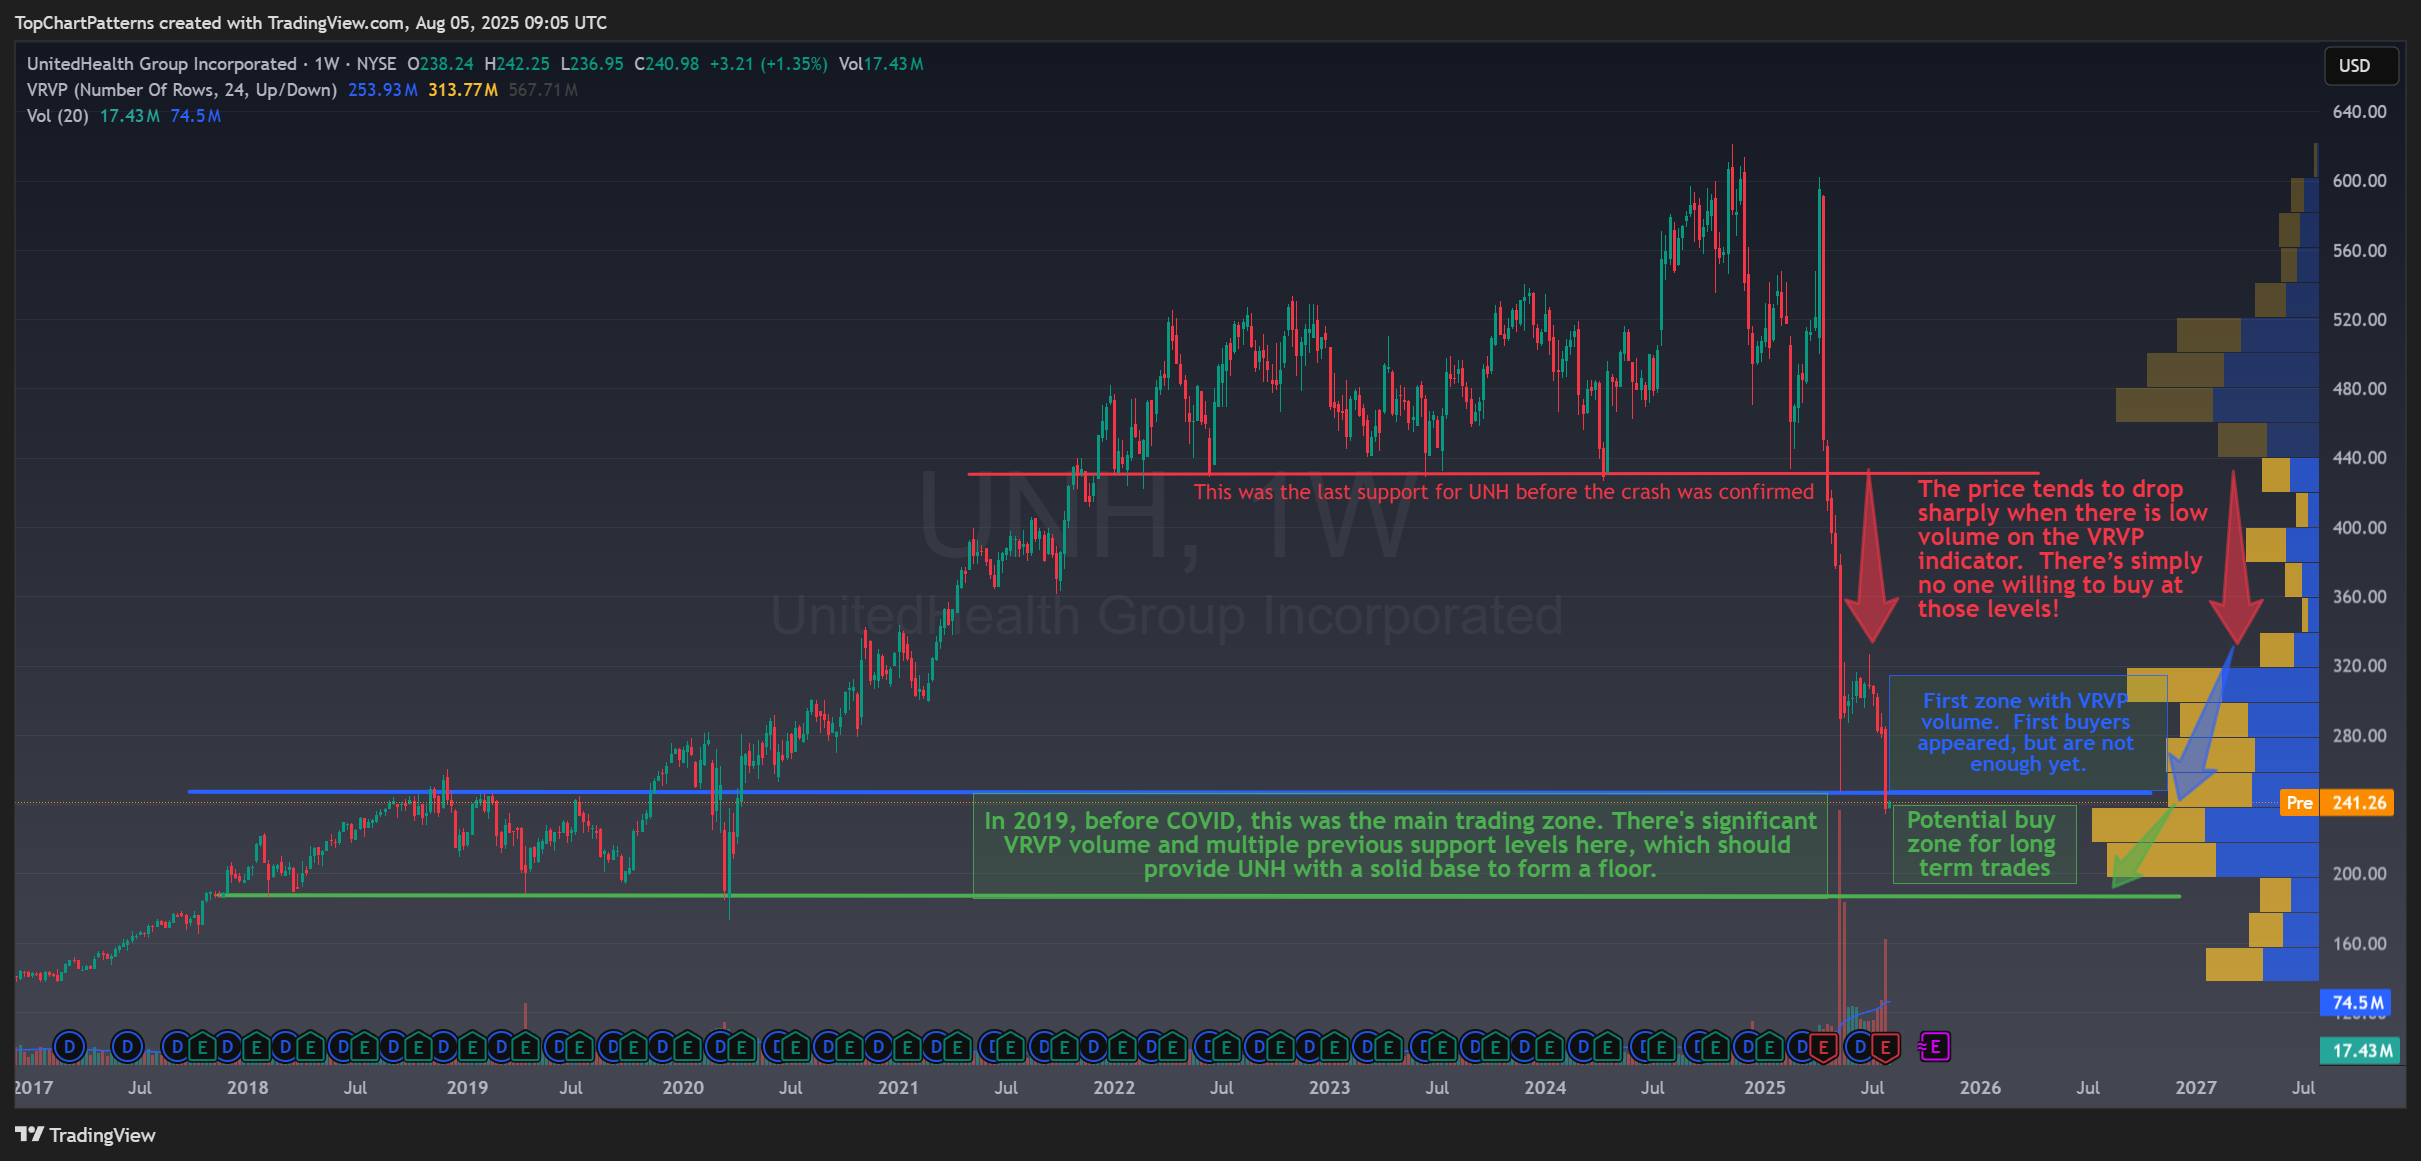Select the red horizontal support line

[x=1503, y=473]
